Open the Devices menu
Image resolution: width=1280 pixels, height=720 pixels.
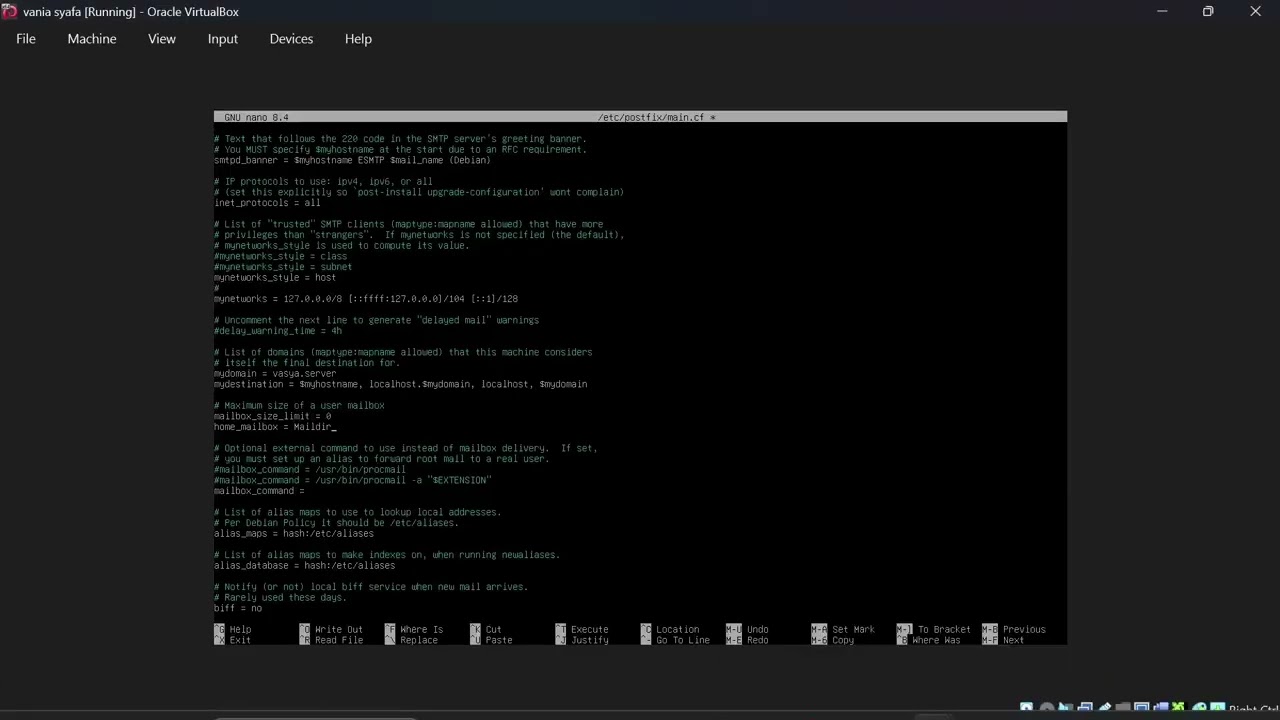coord(291,39)
